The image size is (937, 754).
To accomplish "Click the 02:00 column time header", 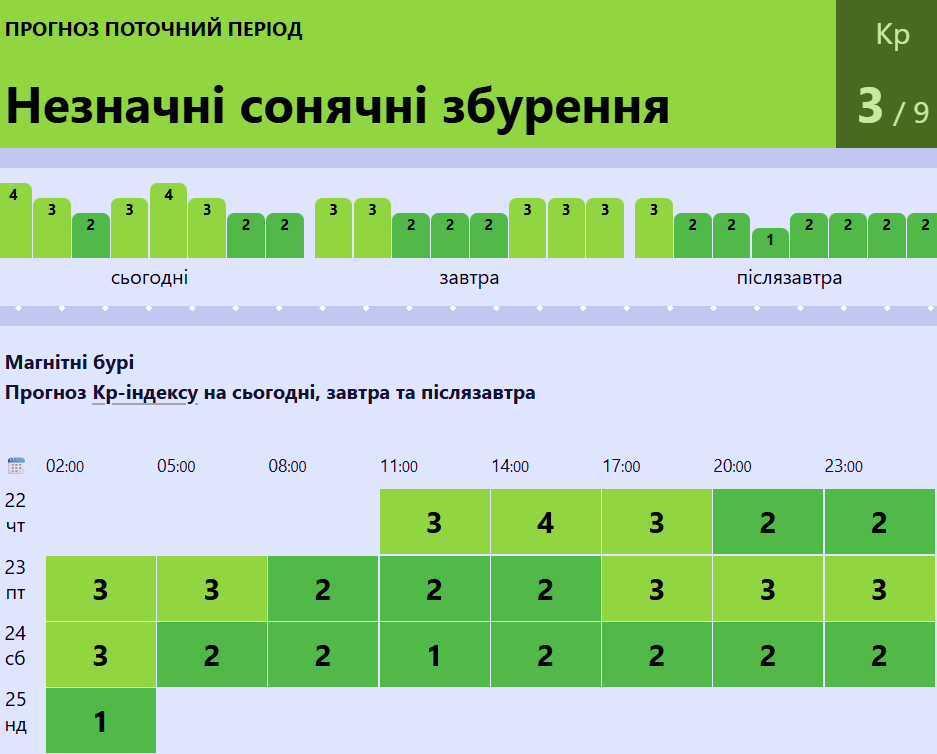I will [x=65, y=467].
